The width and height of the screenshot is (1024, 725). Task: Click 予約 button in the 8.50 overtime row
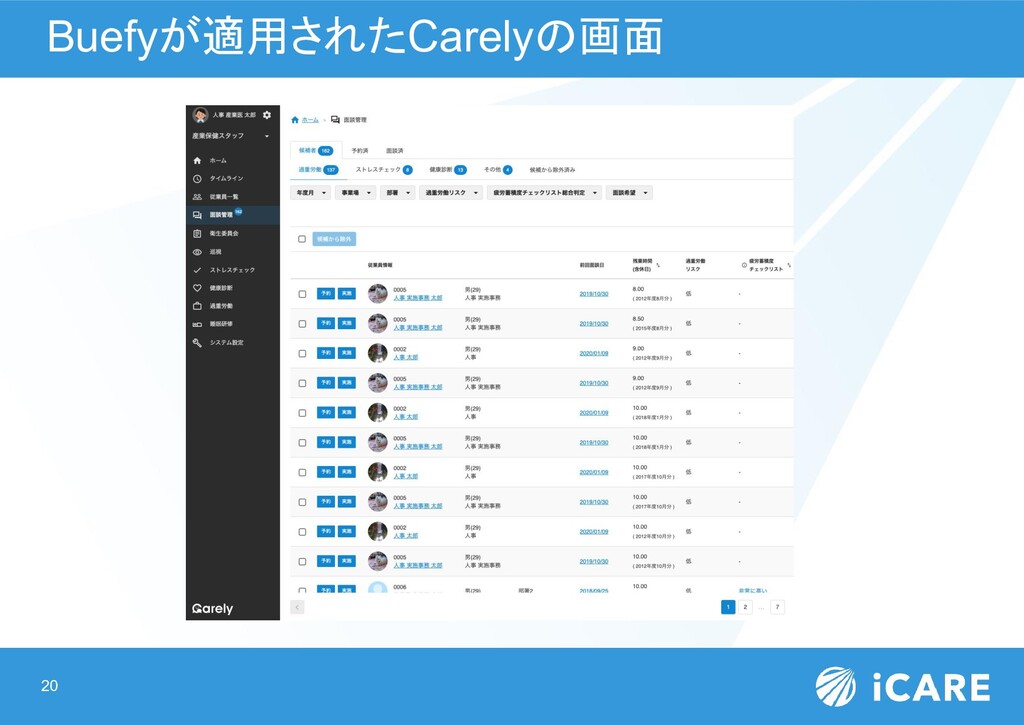click(326, 323)
